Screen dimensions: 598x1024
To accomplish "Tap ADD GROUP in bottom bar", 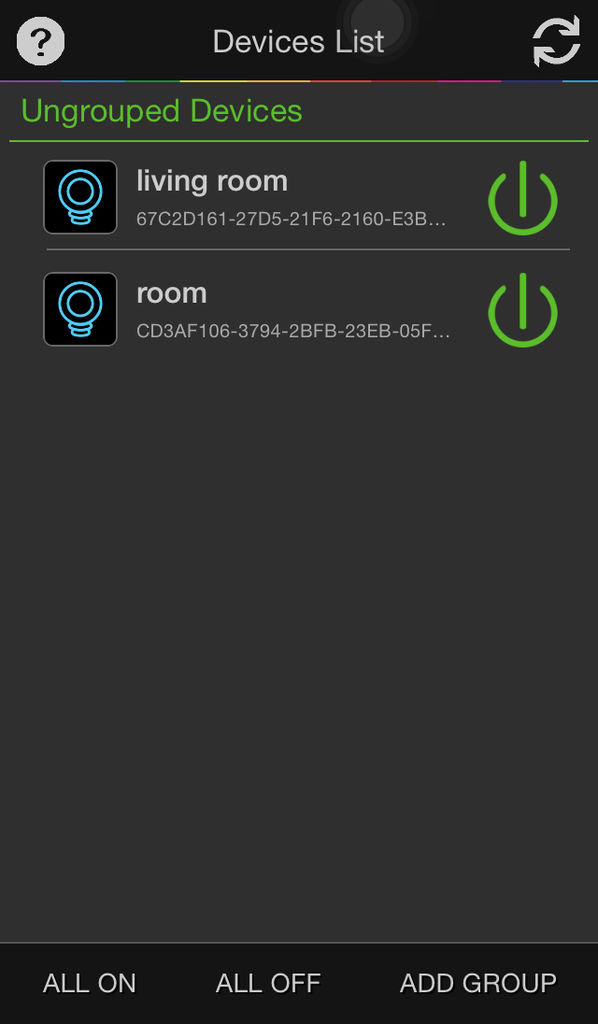I will click(478, 983).
